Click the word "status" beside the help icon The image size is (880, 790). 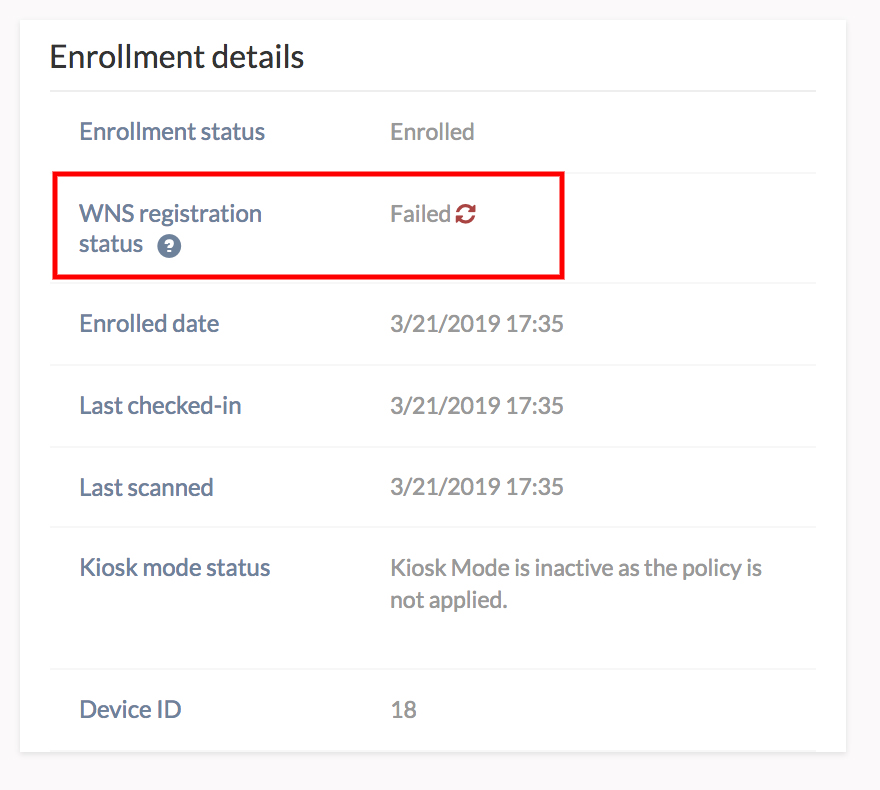(x=111, y=245)
